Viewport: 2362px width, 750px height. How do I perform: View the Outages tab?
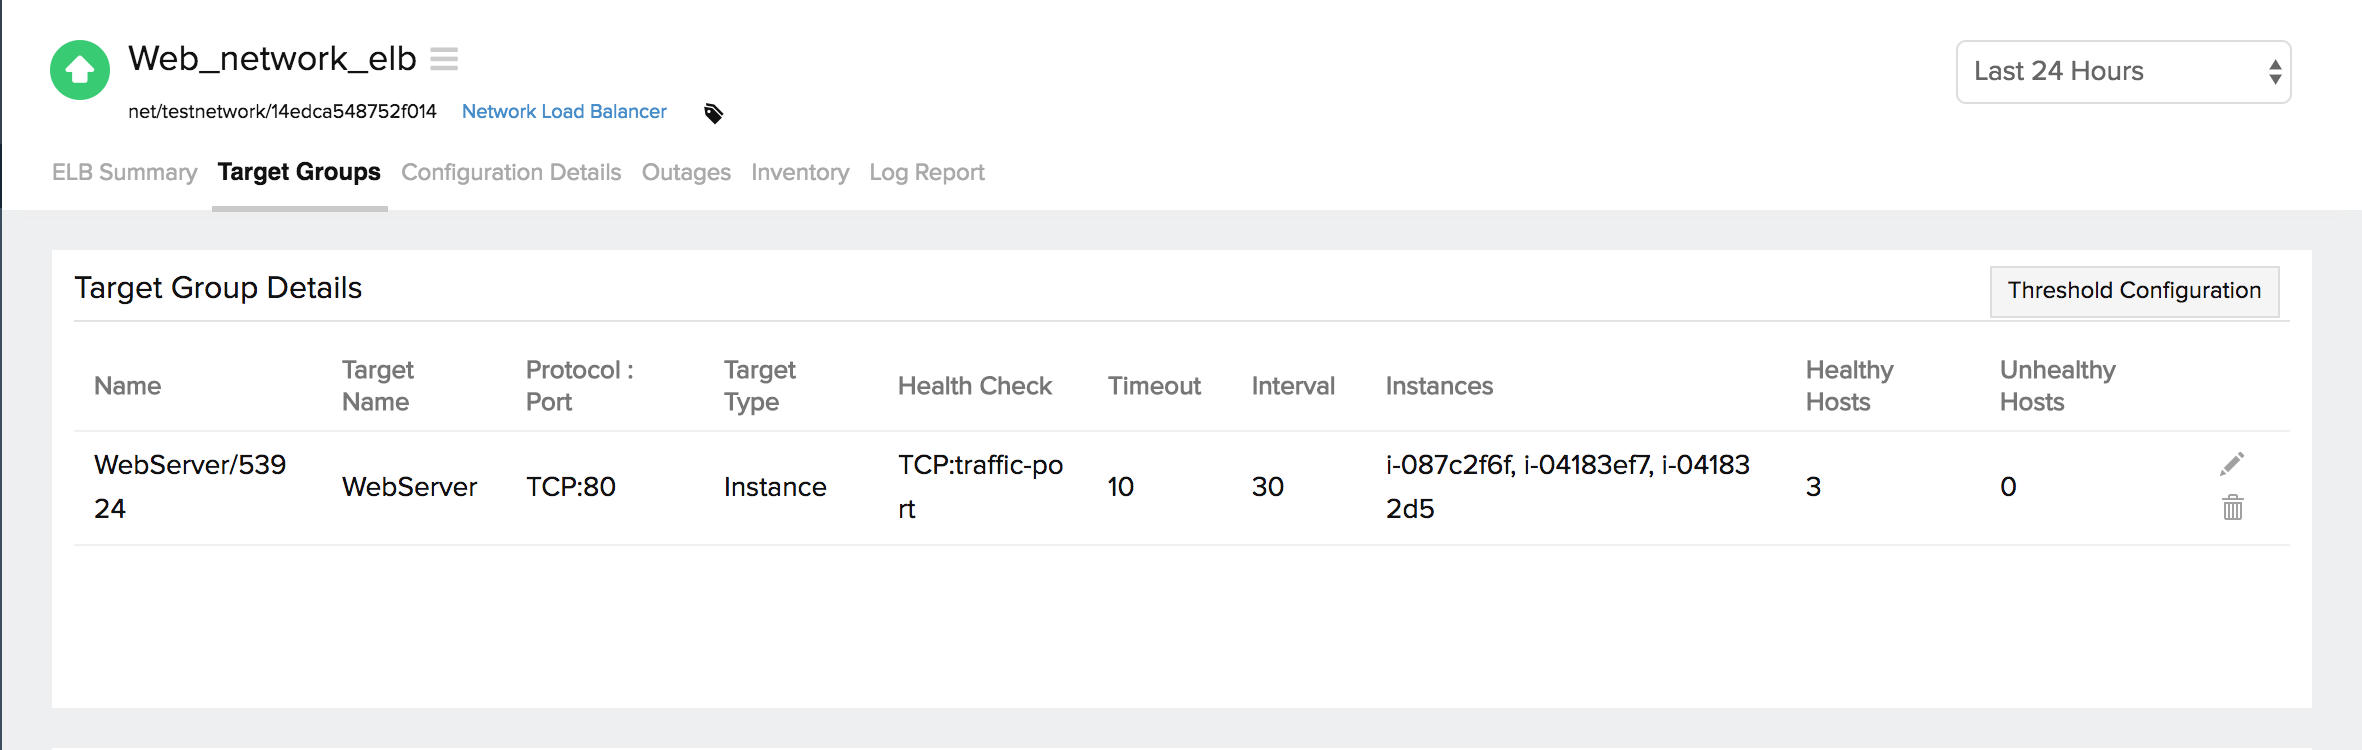click(x=686, y=172)
